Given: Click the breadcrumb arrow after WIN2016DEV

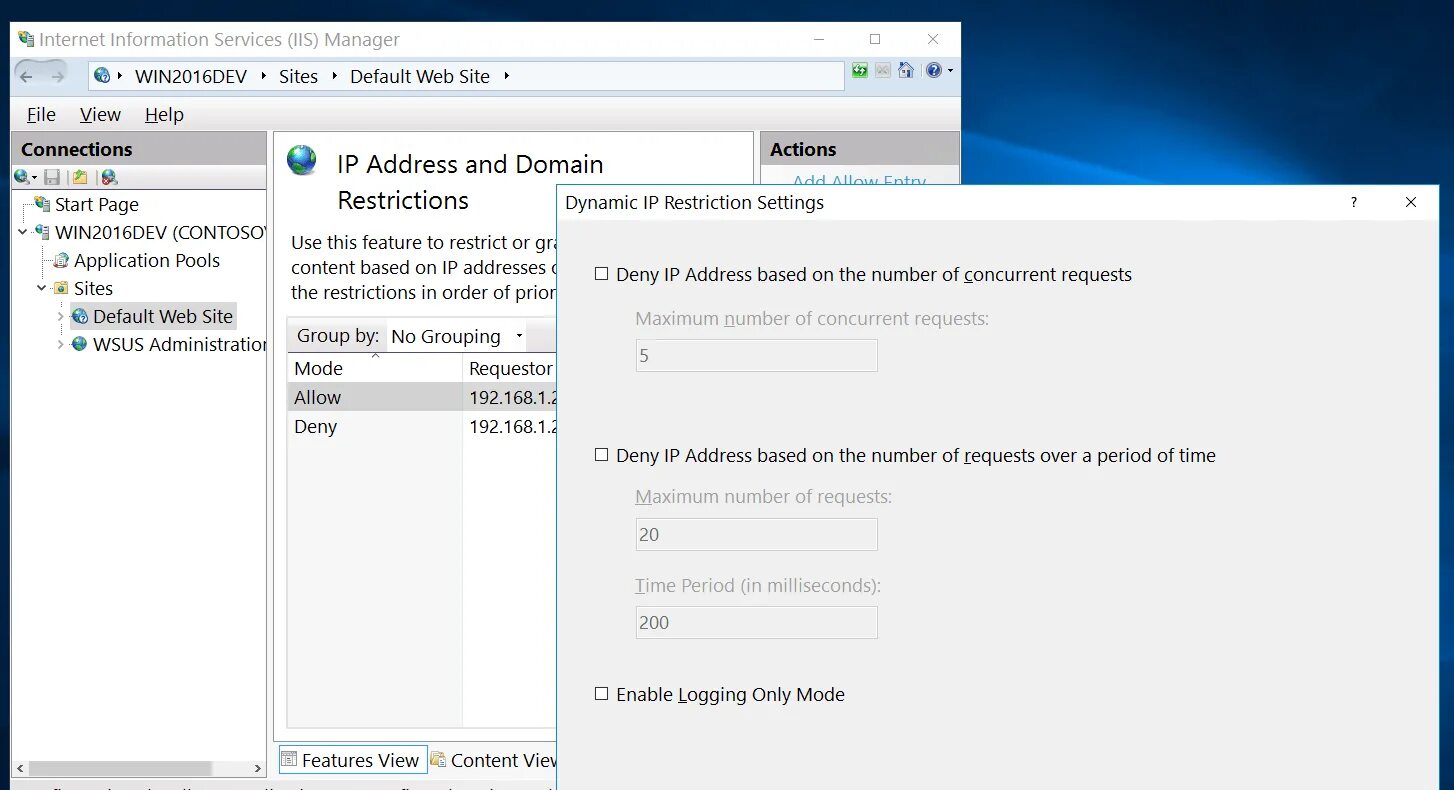Looking at the screenshot, I should (x=264, y=76).
